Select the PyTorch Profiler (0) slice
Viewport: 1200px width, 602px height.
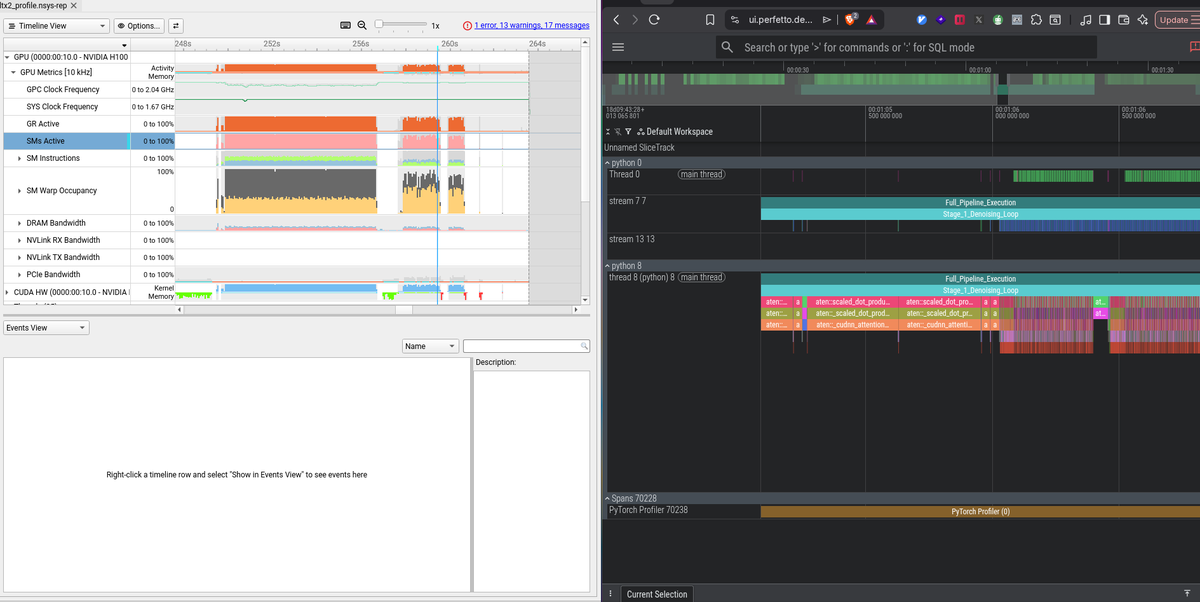[980, 511]
